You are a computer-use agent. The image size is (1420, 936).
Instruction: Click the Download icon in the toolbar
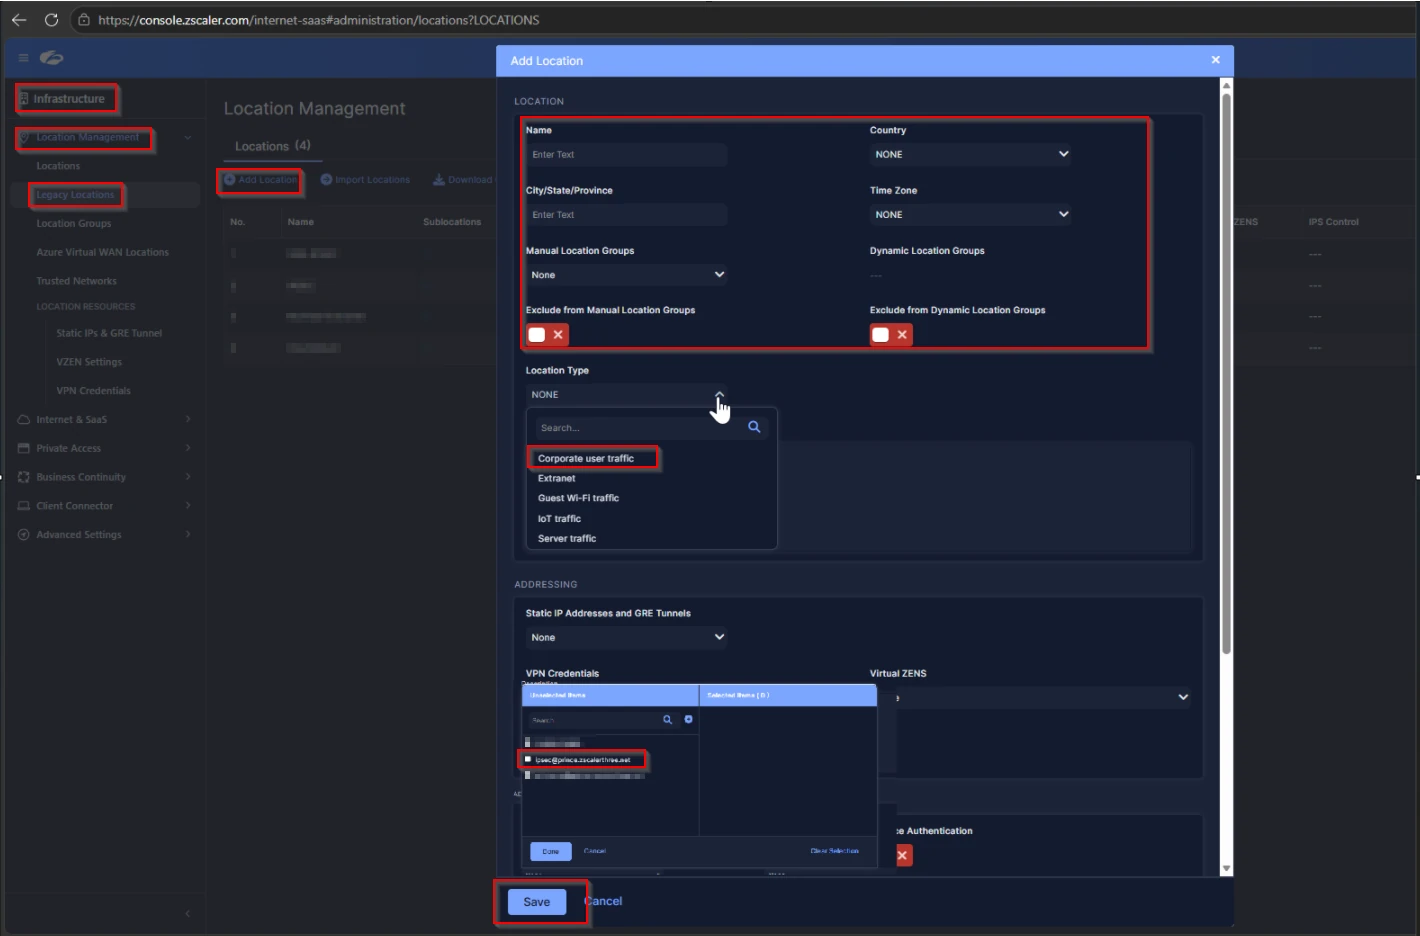coord(438,180)
